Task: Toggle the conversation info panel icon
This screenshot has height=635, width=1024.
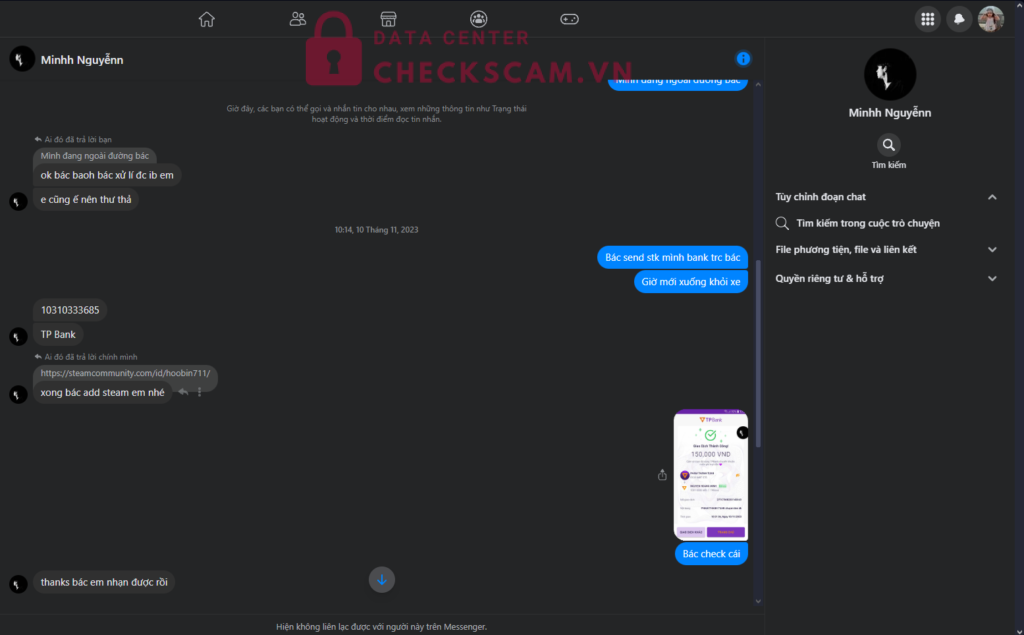Action: [743, 59]
